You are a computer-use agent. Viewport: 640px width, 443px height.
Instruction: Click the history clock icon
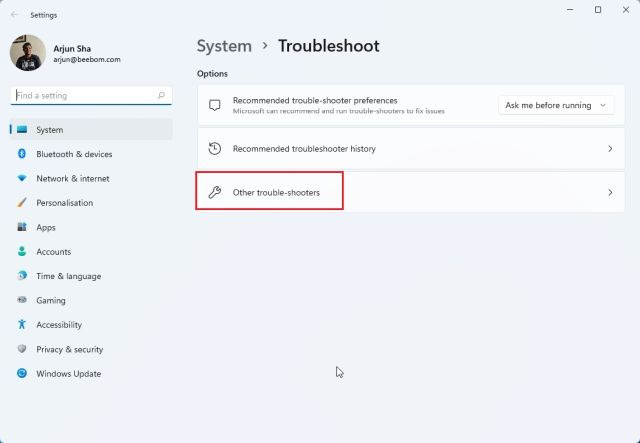pyautogui.click(x=215, y=149)
